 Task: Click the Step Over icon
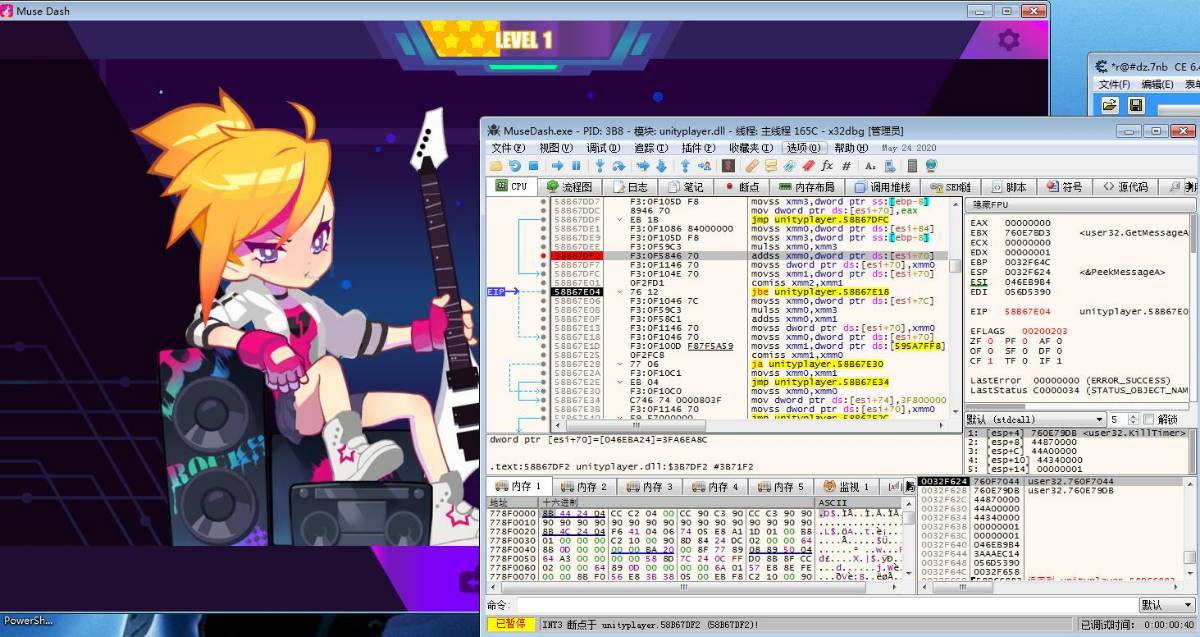pyautogui.click(x=619, y=165)
